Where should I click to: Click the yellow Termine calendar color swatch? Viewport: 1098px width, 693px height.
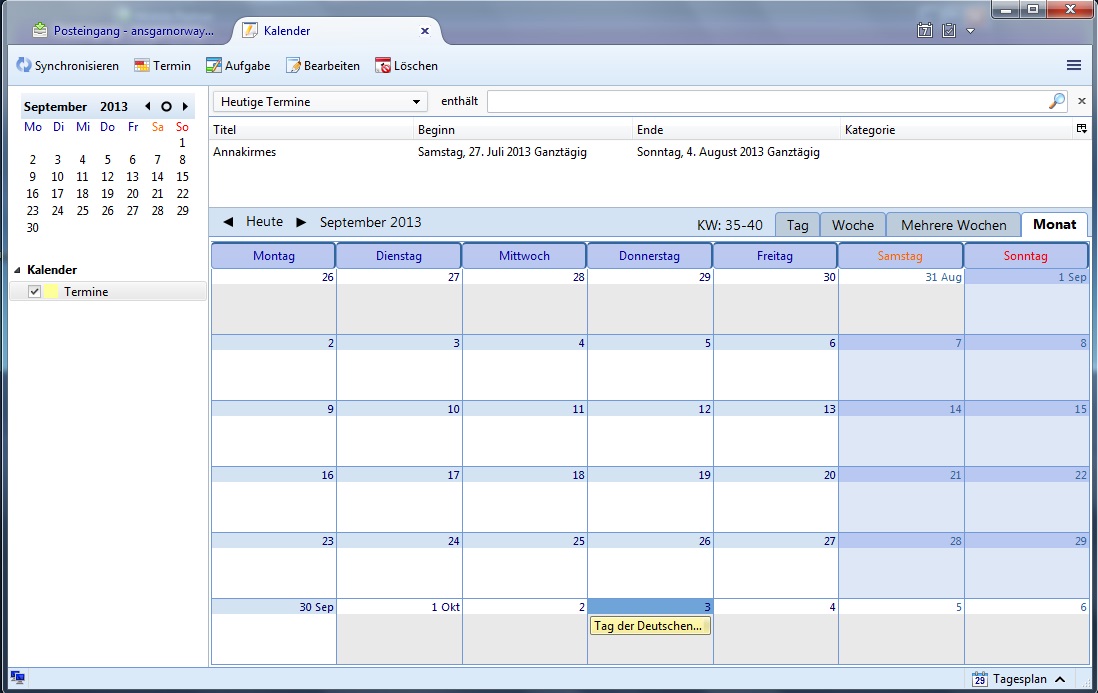[51, 291]
